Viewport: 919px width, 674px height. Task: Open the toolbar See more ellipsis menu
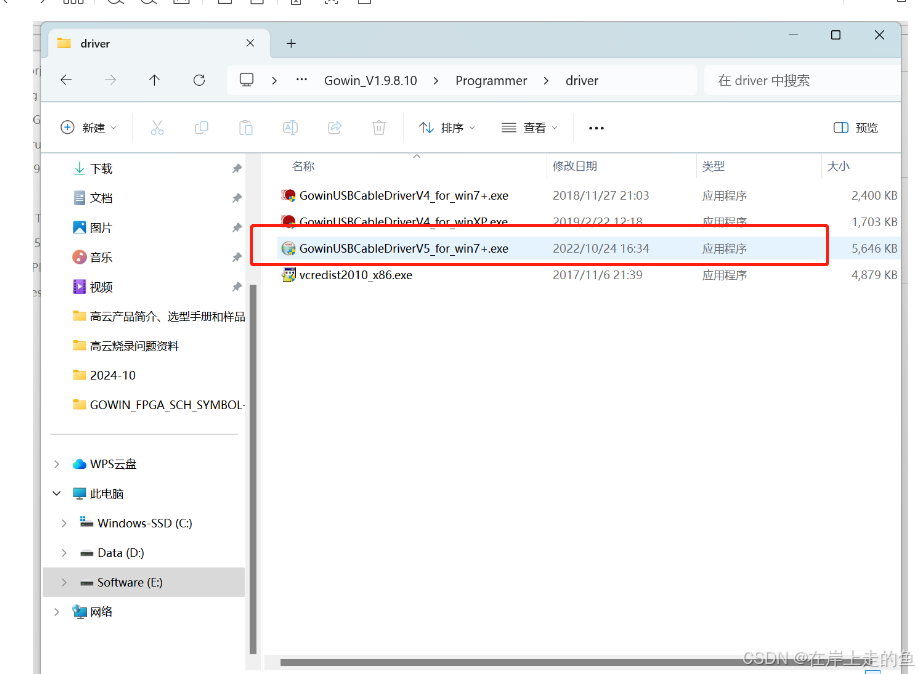(x=596, y=128)
